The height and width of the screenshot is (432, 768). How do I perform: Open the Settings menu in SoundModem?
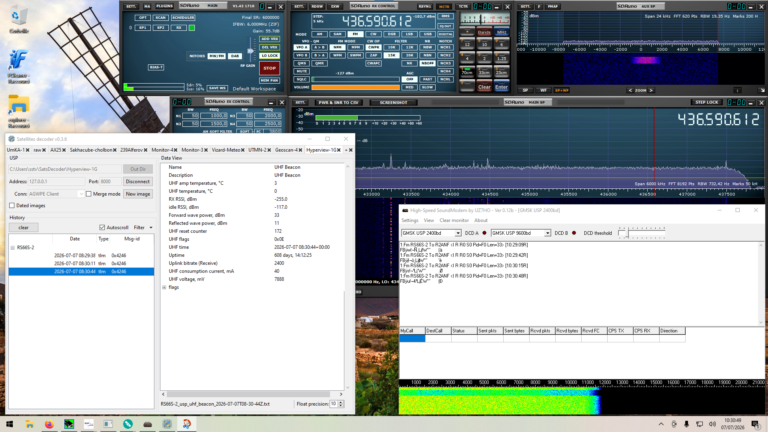[410, 220]
